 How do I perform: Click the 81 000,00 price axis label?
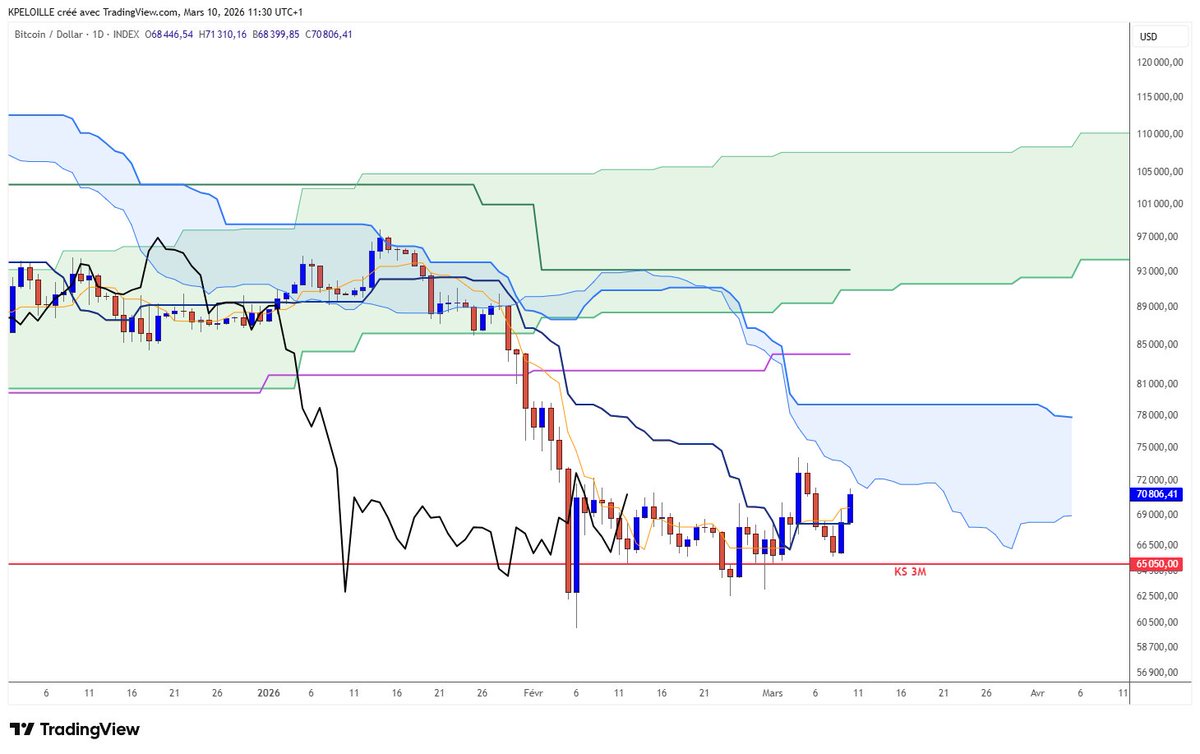click(x=1158, y=384)
